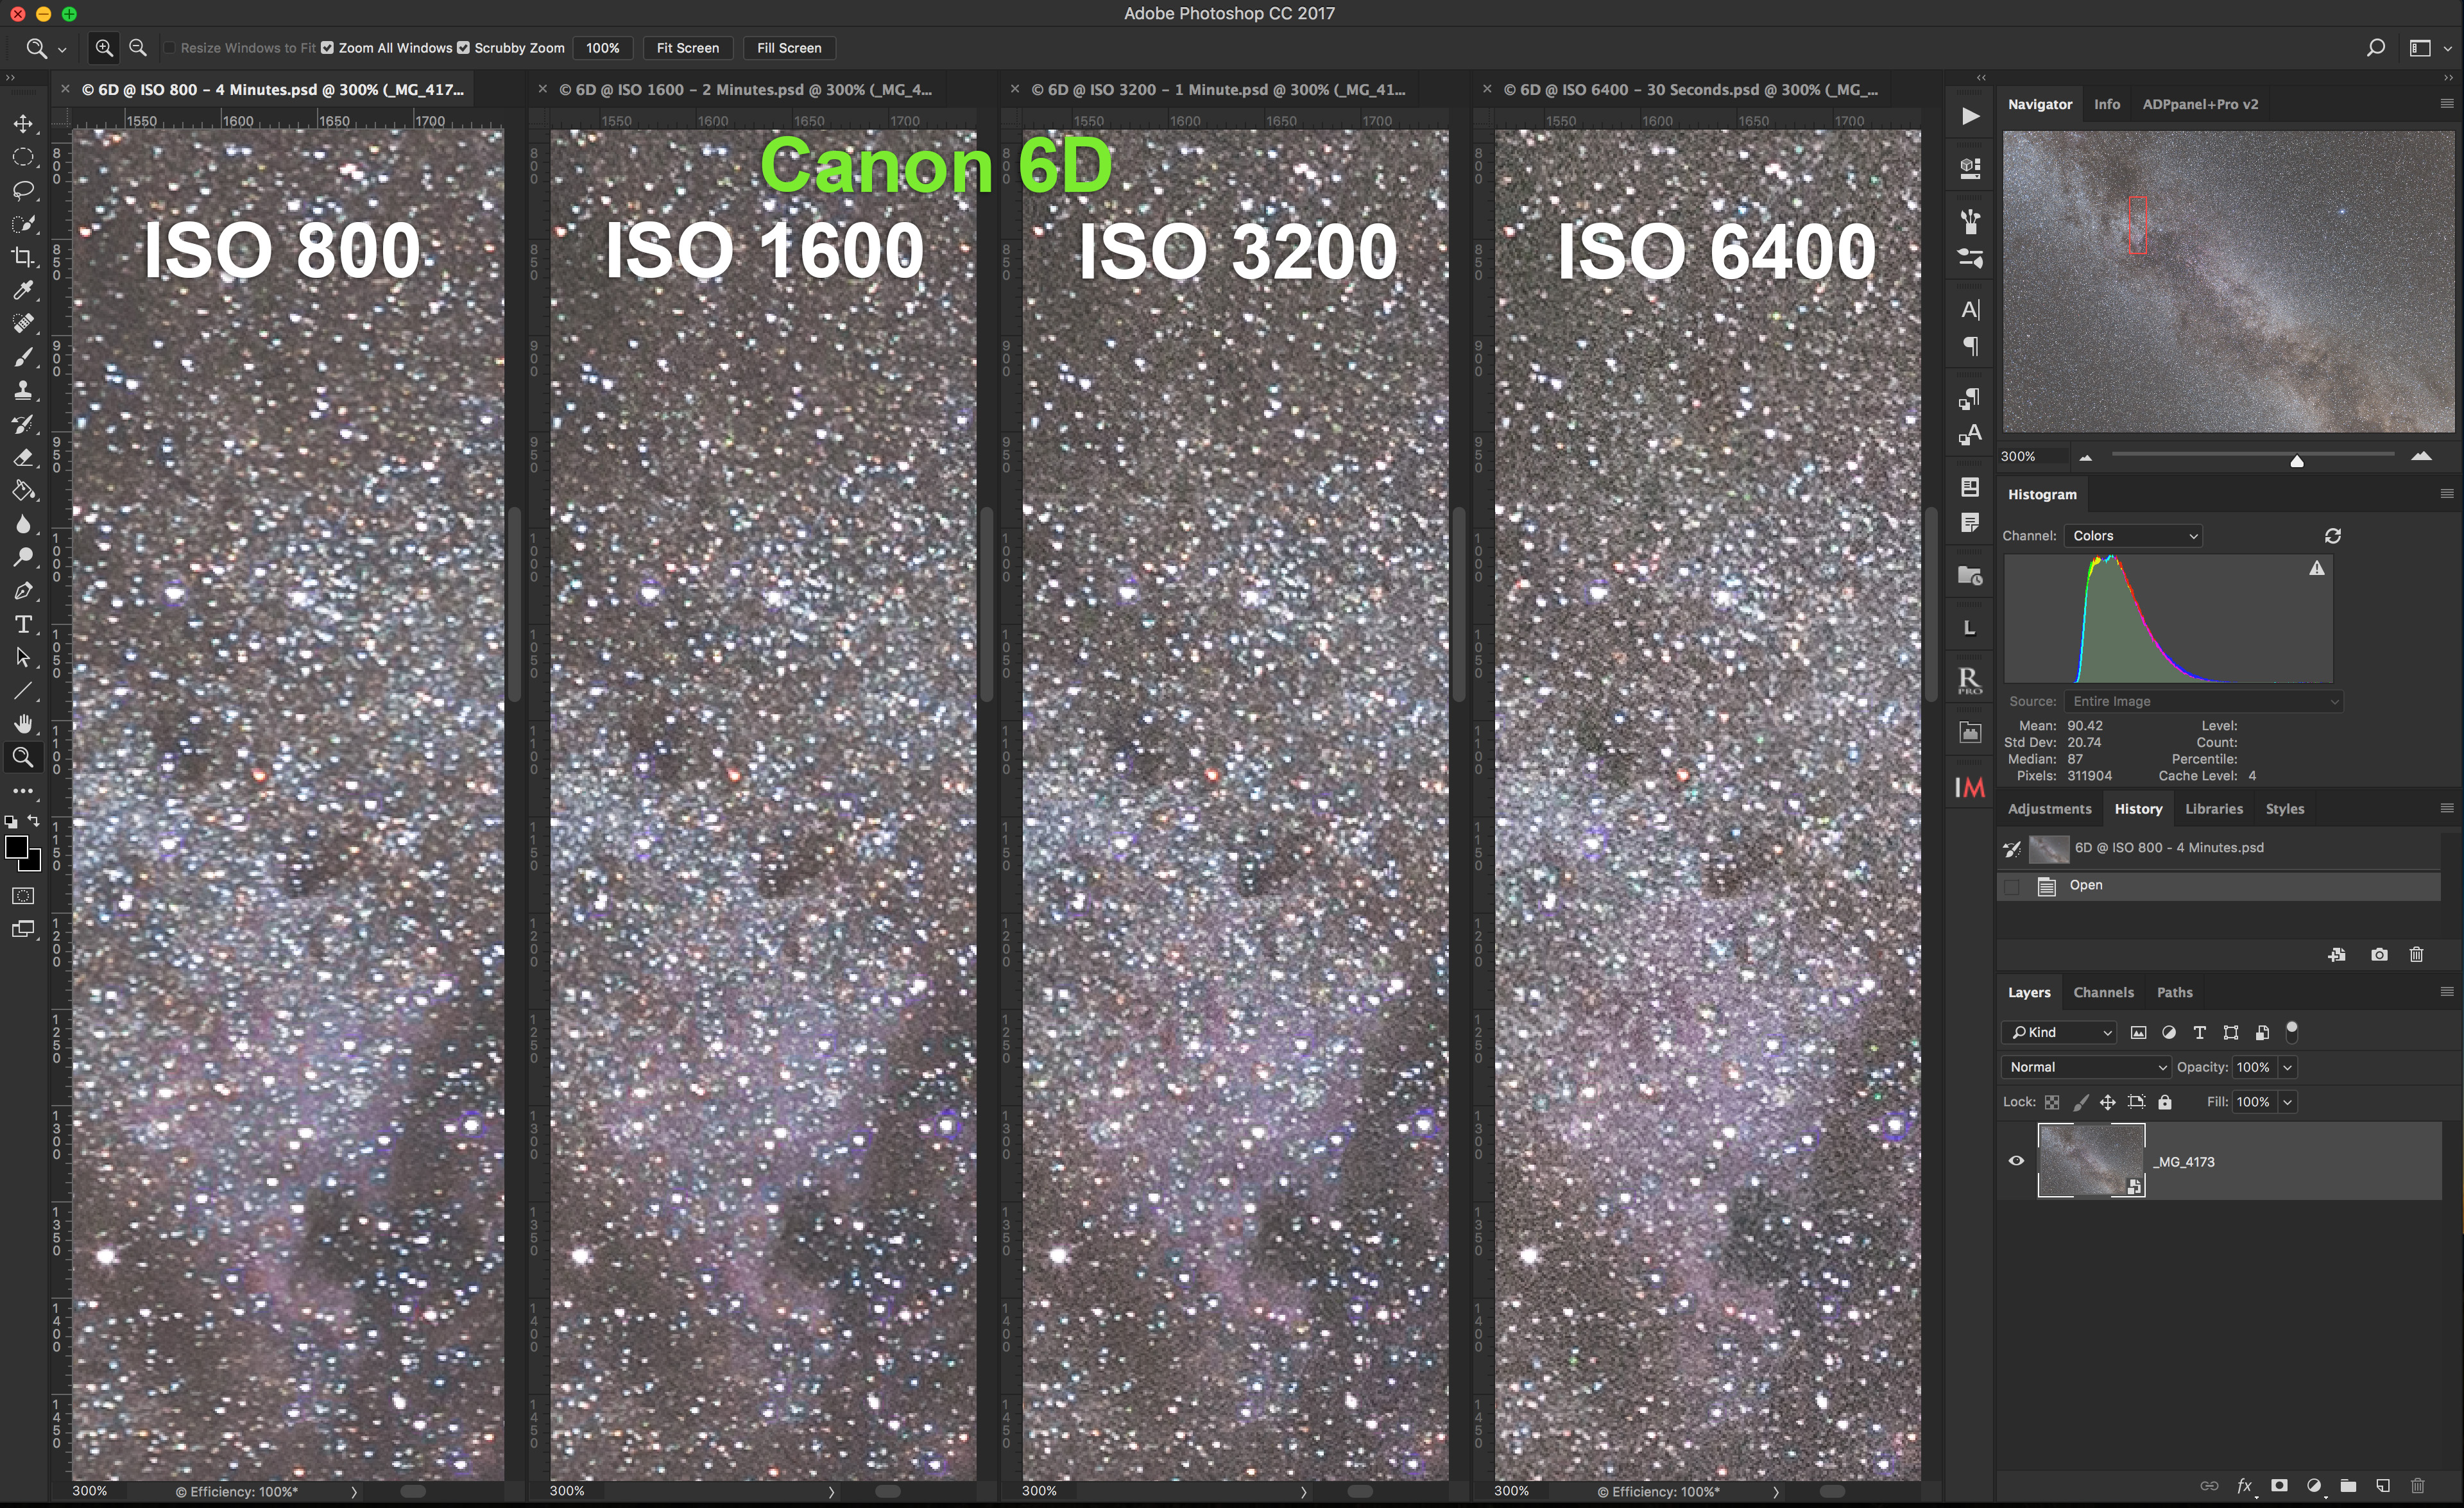Select the Lasso tool
Viewport: 2464px width, 1508px height.
click(x=23, y=190)
